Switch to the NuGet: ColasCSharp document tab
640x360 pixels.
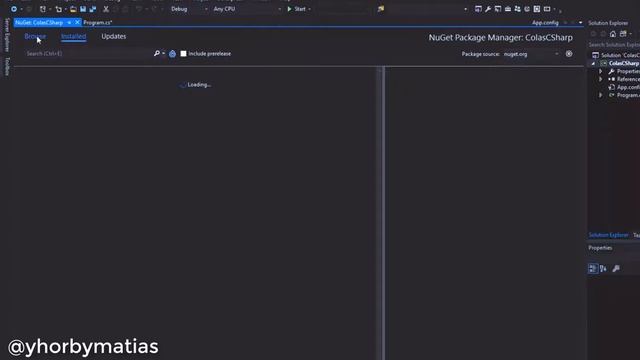click(x=39, y=22)
